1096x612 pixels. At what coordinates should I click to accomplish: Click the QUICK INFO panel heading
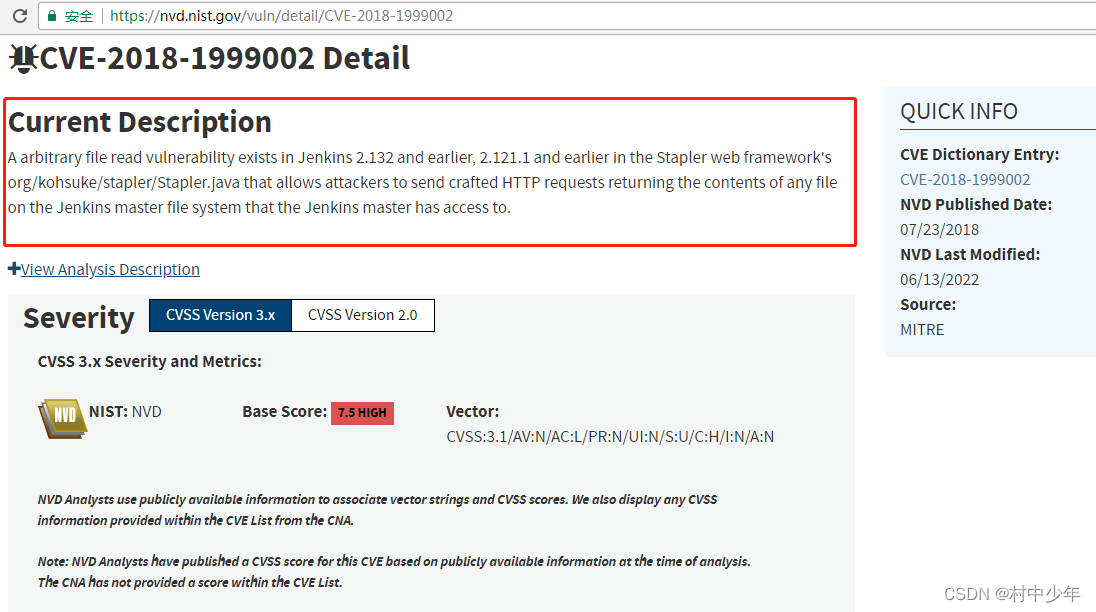tap(958, 112)
